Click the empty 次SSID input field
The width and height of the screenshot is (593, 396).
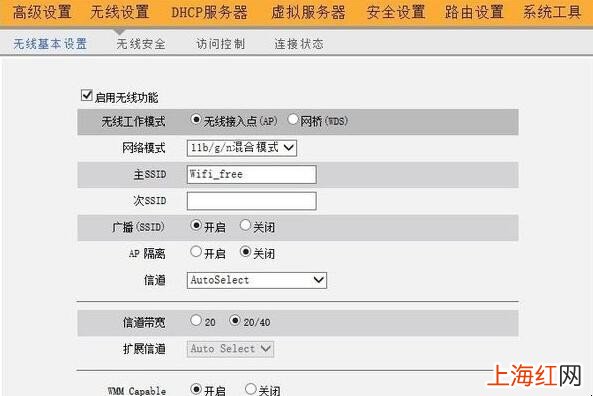click(251, 201)
